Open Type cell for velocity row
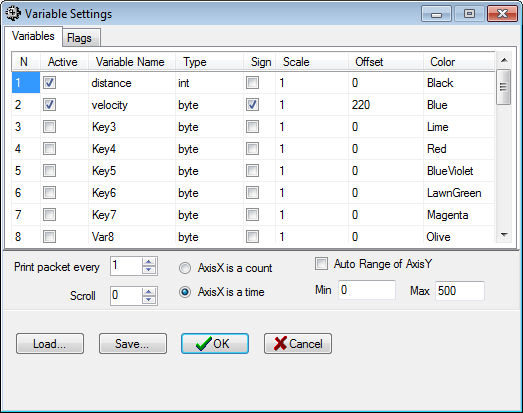This screenshot has width=523, height=413. [209, 105]
